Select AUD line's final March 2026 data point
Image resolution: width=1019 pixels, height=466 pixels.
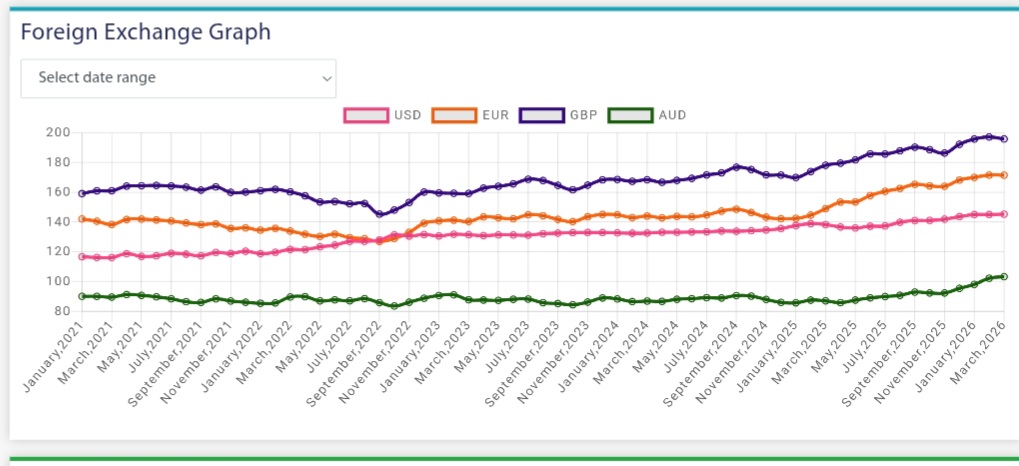(1004, 276)
